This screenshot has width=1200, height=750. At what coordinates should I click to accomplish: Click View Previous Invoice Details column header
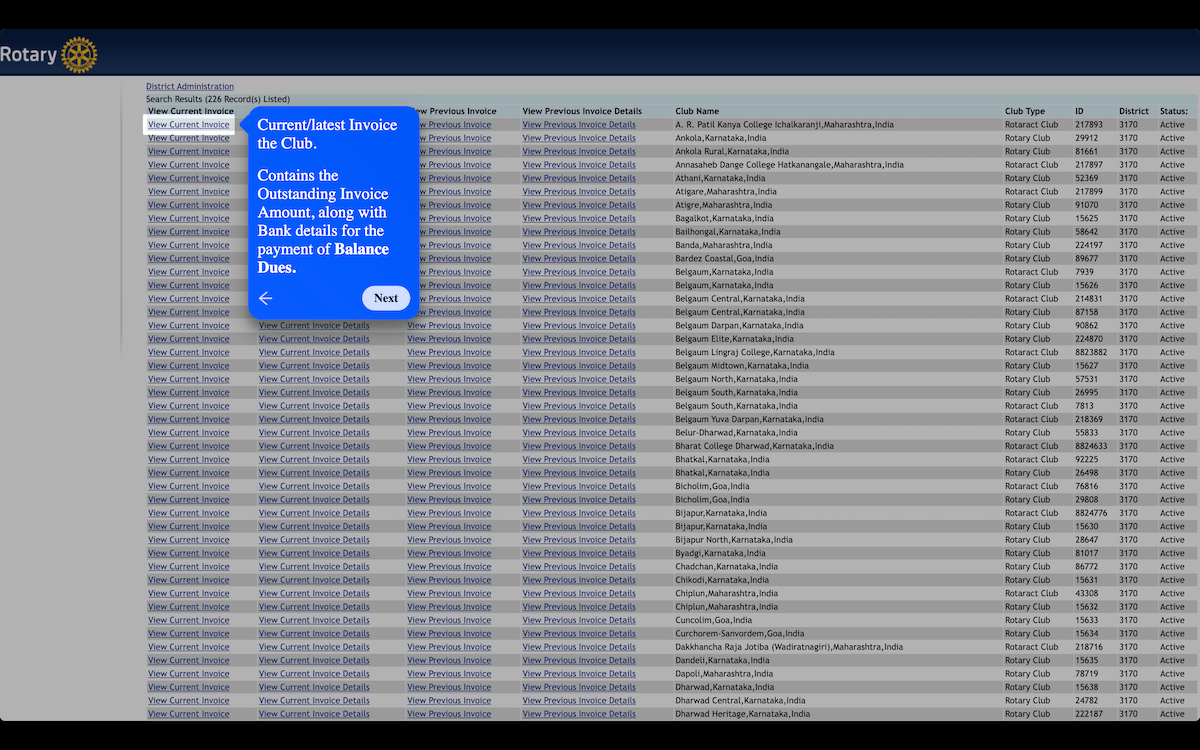[581, 111]
